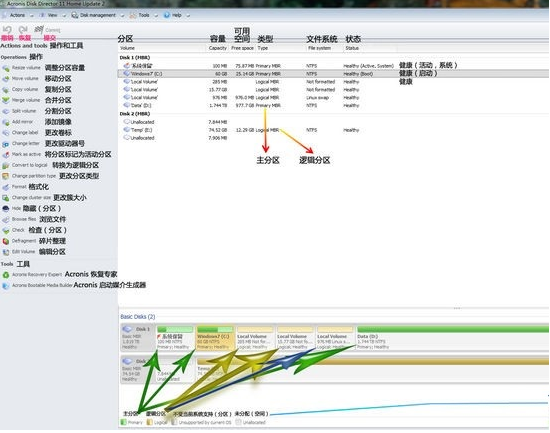Select the Split volume operation
Viewport: 550px width, 433px height.
coord(20,111)
